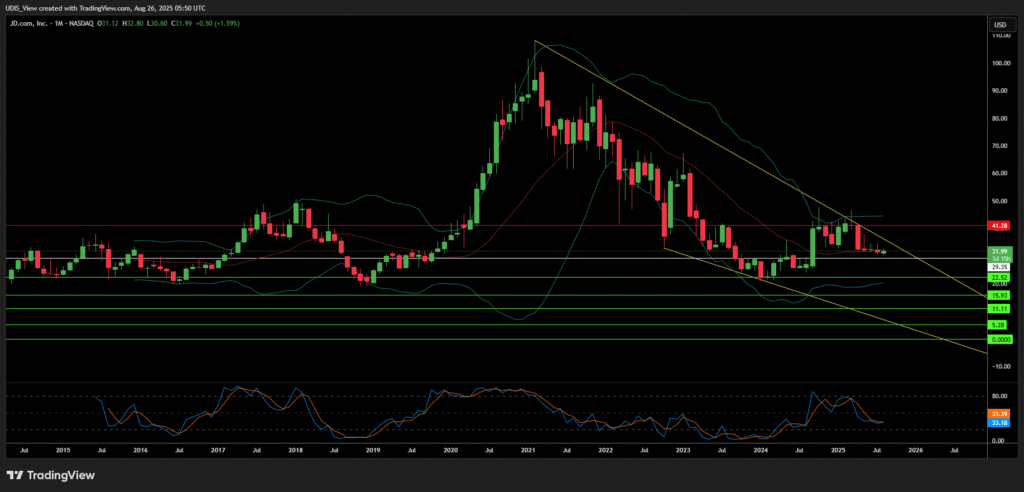The height and width of the screenshot is (492, 1024).
Task: Select the green 5.28 level label
Action: pos(999,325)
